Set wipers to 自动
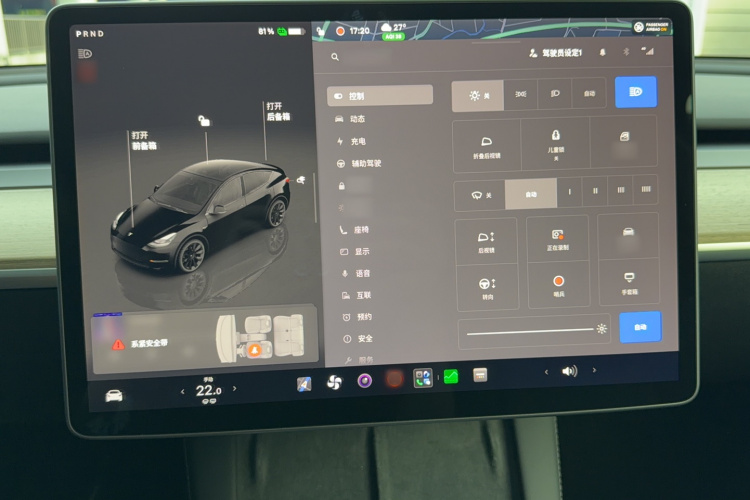This screenshot has width=750, height=500. click(x=531, y=194)
